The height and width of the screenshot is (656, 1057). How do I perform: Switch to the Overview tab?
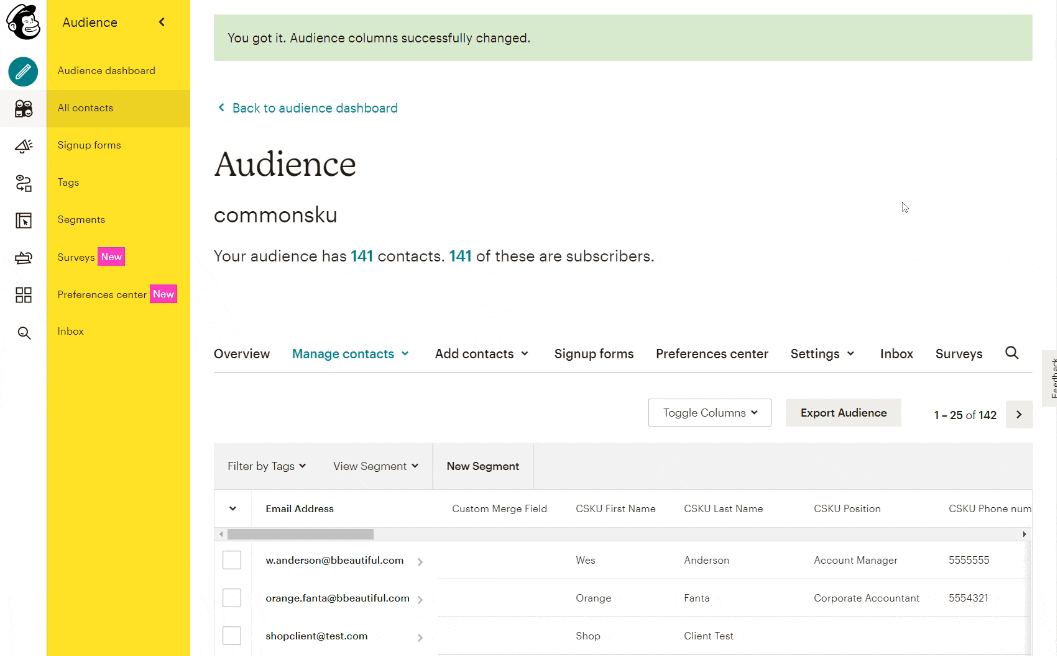click(x=241, y=353)
